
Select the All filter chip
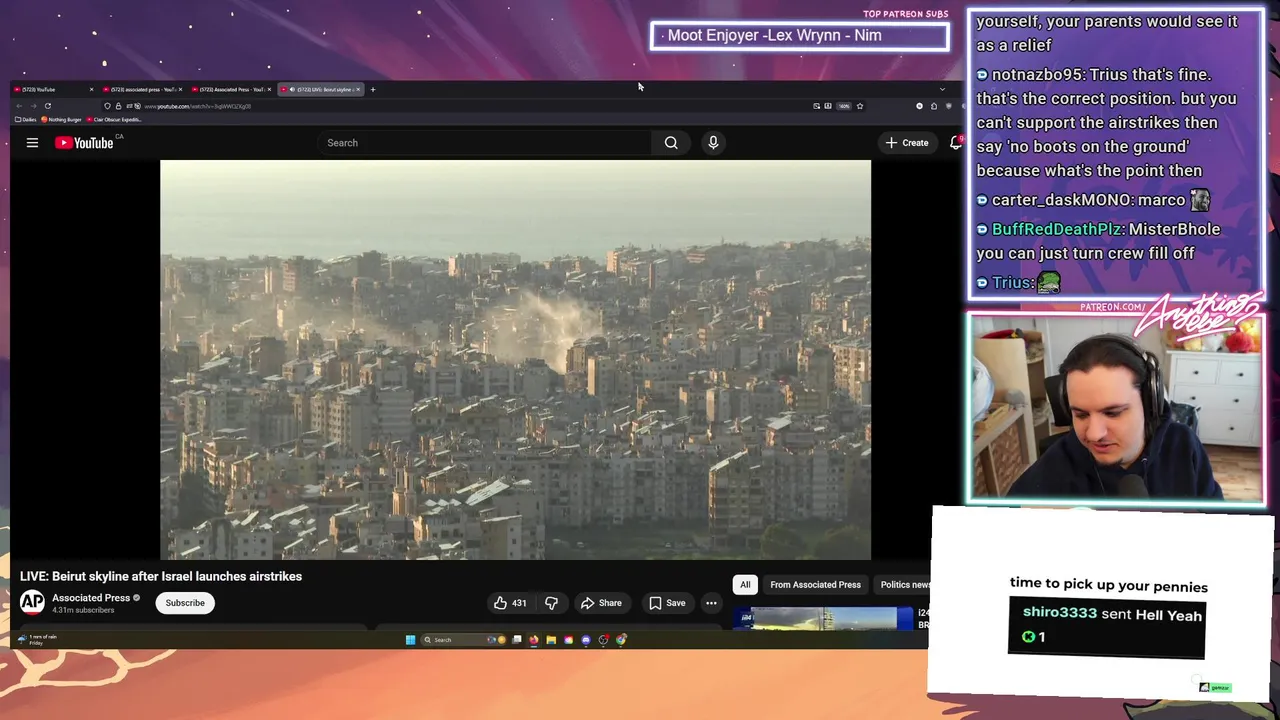click(745, 585)
